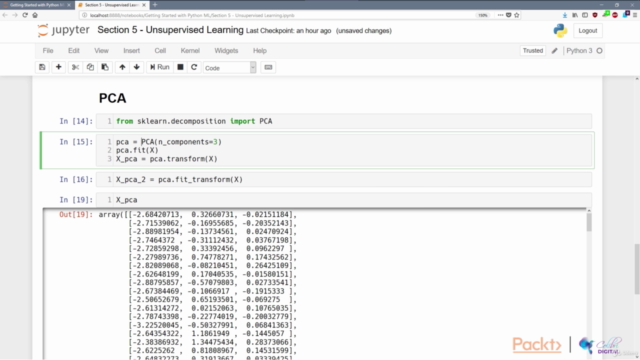Close the Section 5 browser tab
Image resolution: width=640 pixels, height=360 pixels.
(144, 5)
